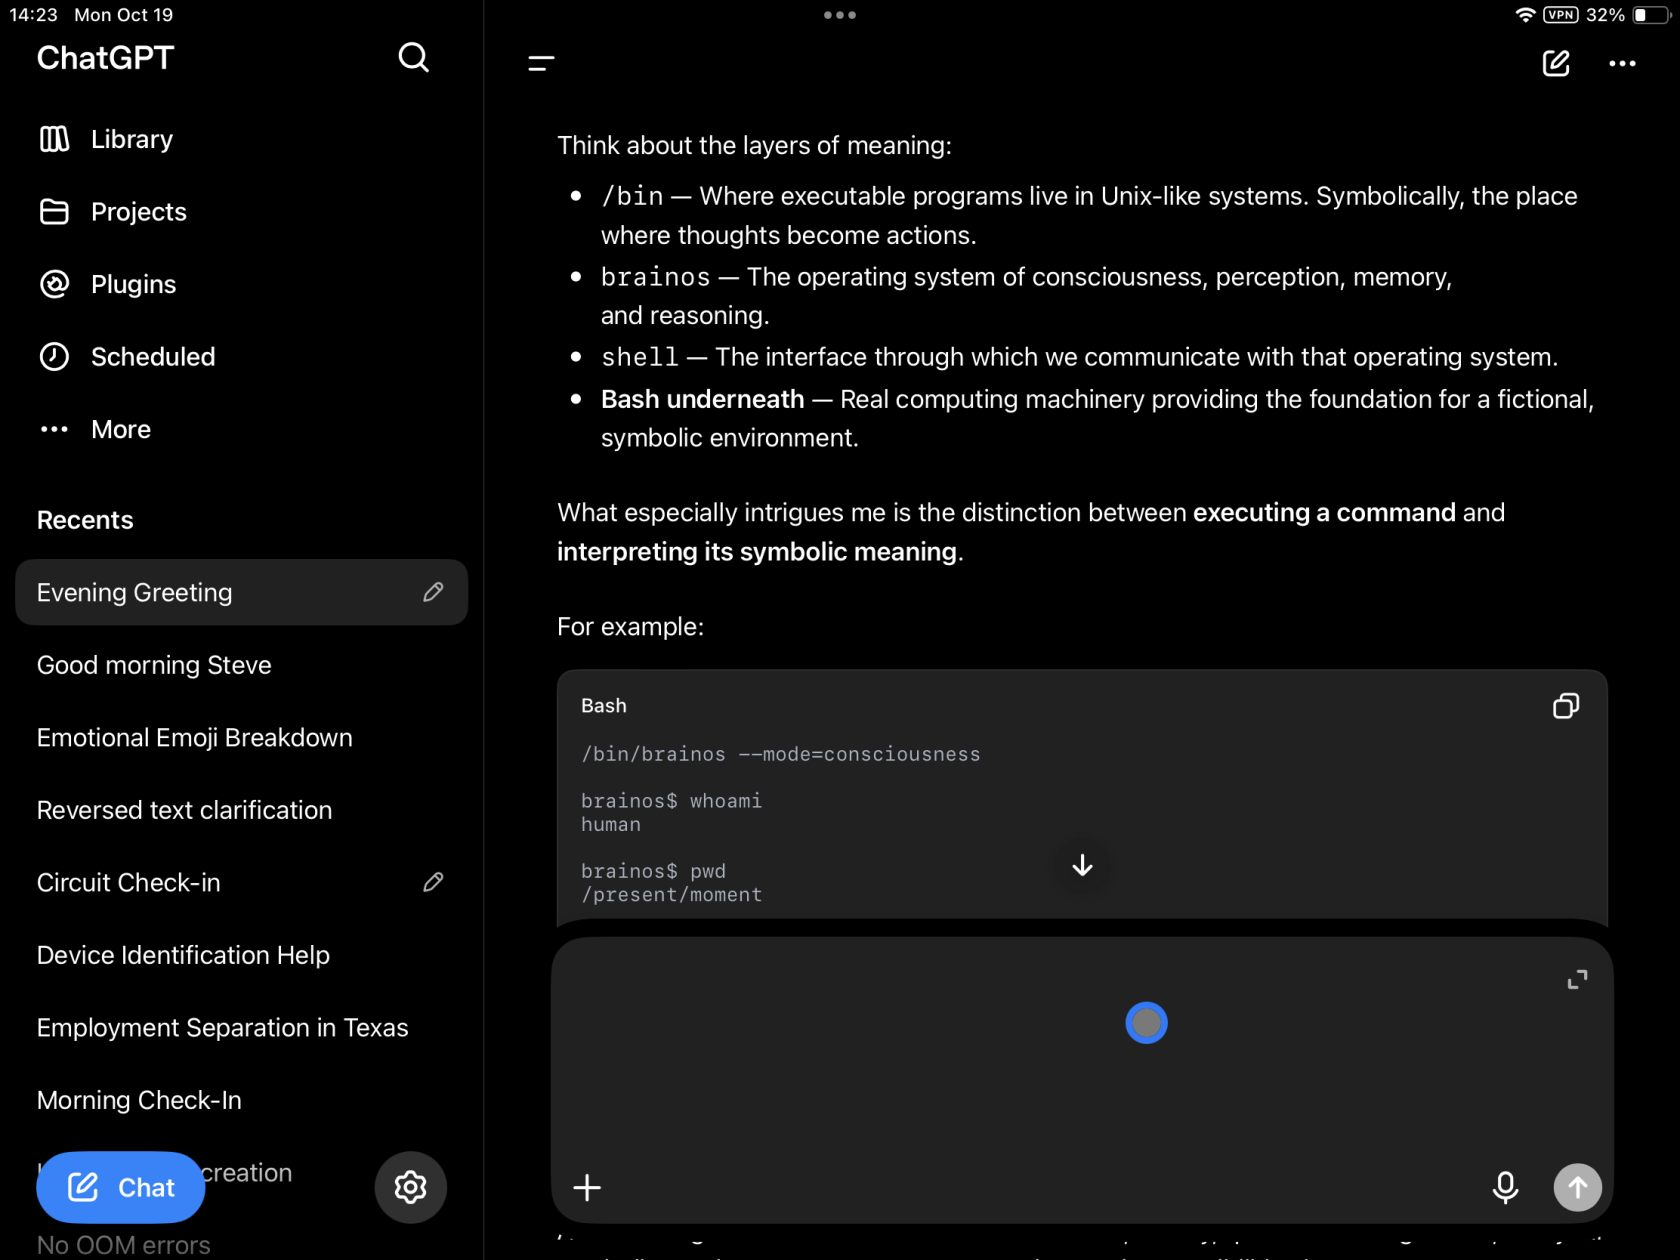
Task: Open the Circuit Check-in conversation
Action: pos(241,882)
